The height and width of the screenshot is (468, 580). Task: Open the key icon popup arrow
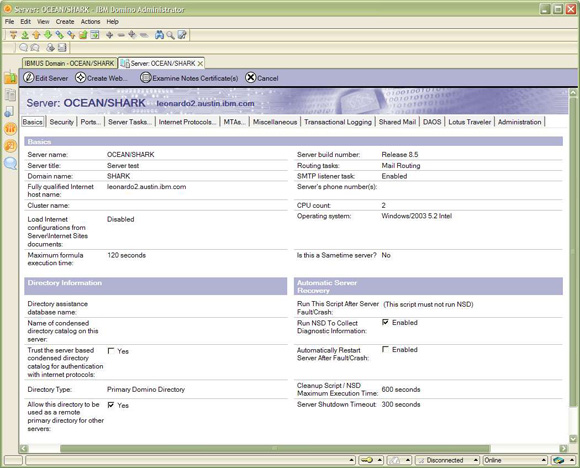380,460
